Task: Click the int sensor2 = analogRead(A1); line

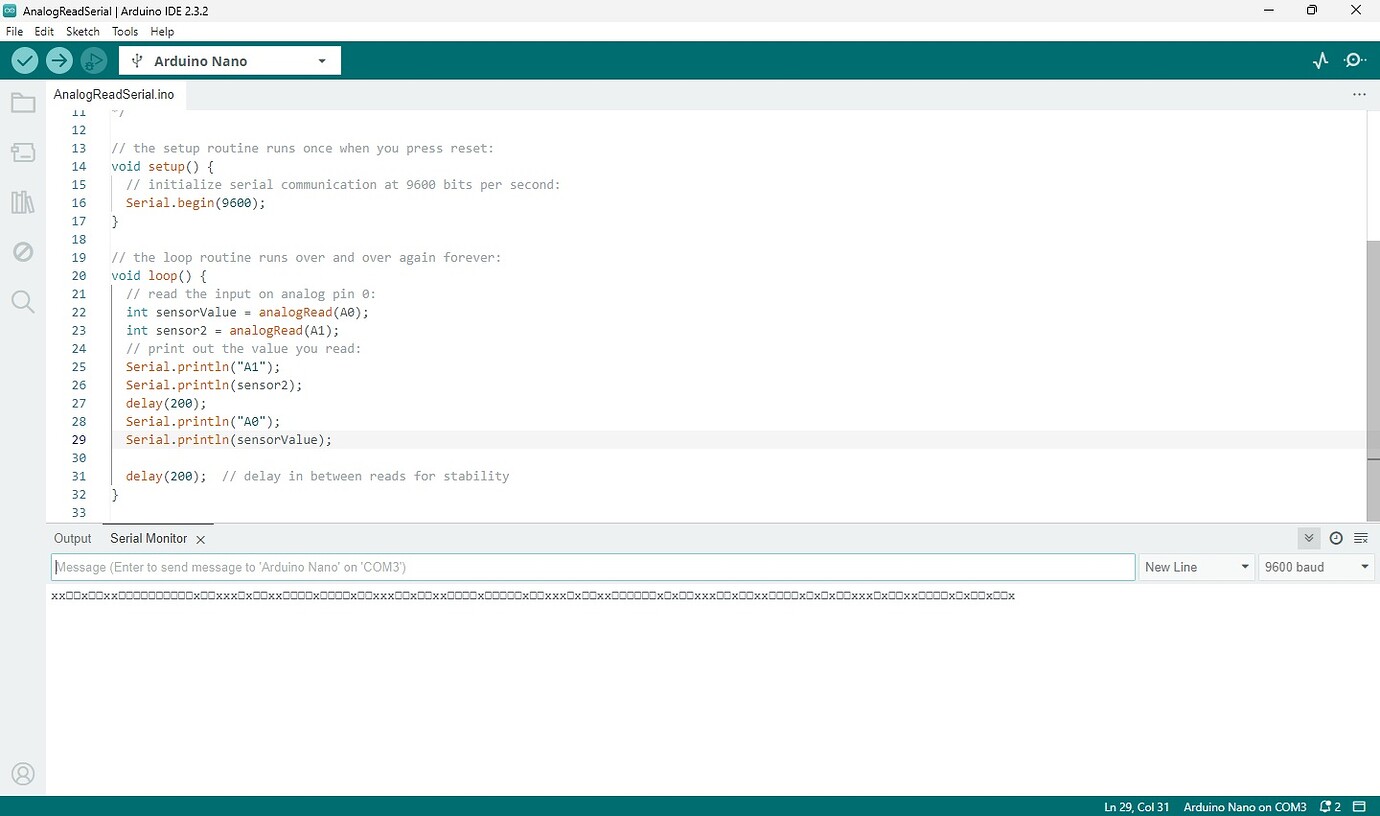Action: pos(233,330)
